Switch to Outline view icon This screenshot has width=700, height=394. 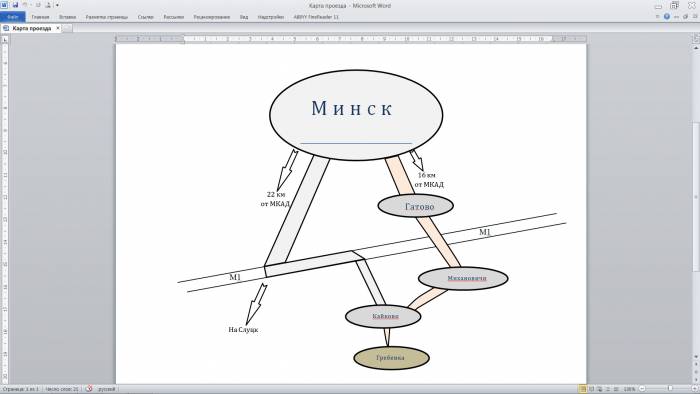[608, 389]
